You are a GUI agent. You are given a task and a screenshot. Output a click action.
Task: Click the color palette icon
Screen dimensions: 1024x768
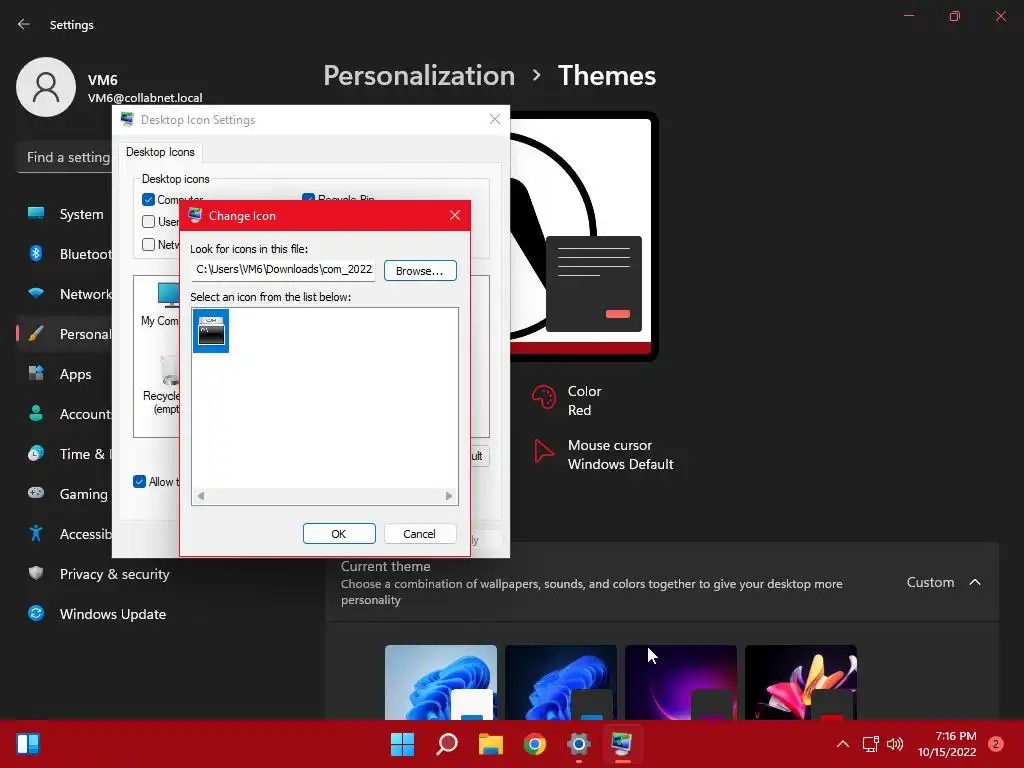(543, 396)
